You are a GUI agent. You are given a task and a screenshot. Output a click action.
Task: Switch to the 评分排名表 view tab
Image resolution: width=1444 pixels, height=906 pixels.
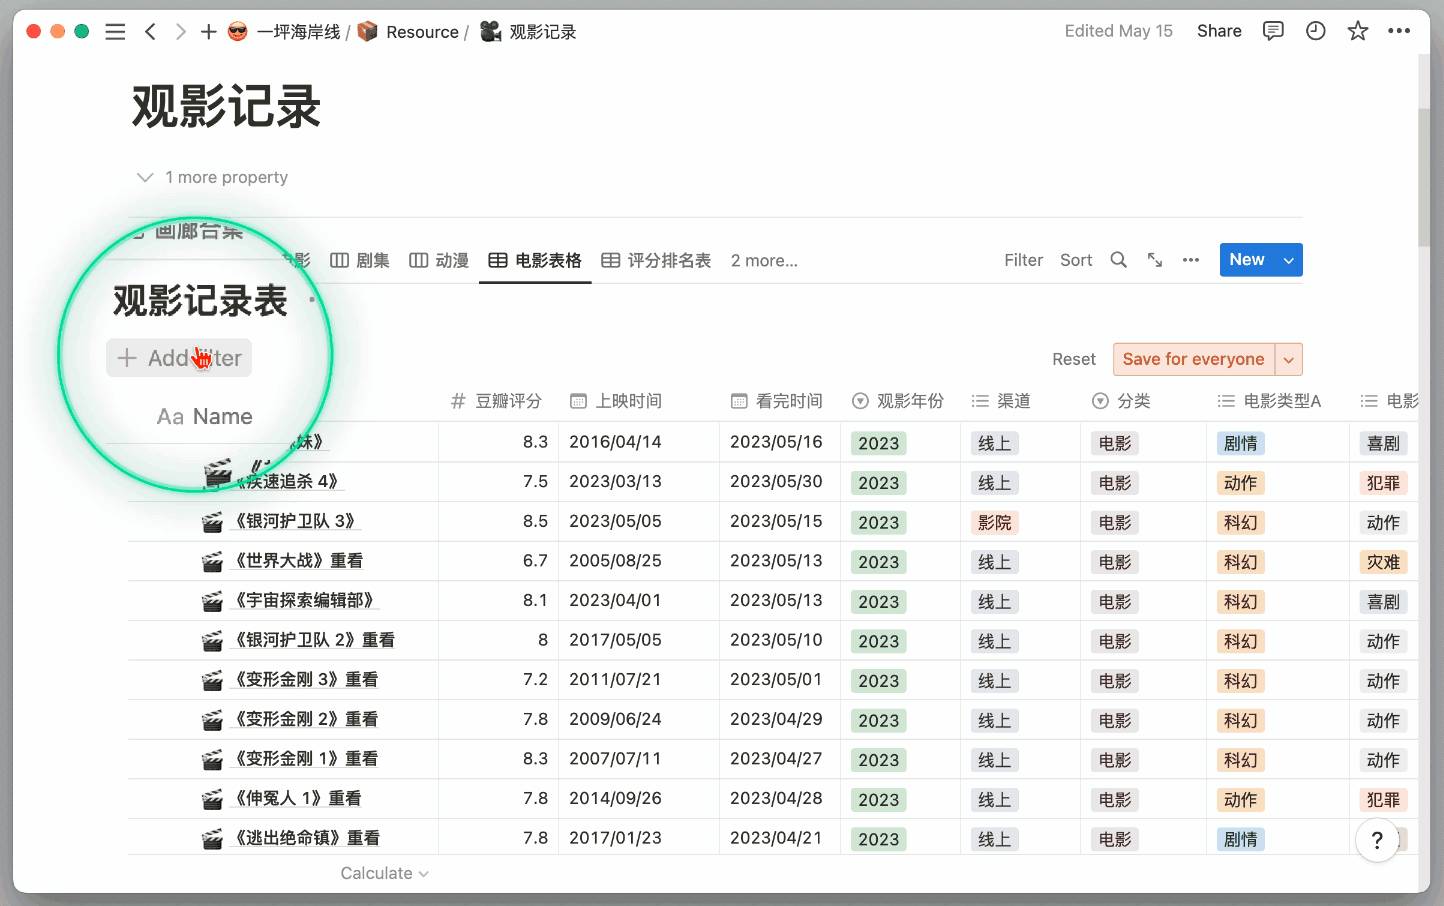pyautogui.click(x=656, y=261)
